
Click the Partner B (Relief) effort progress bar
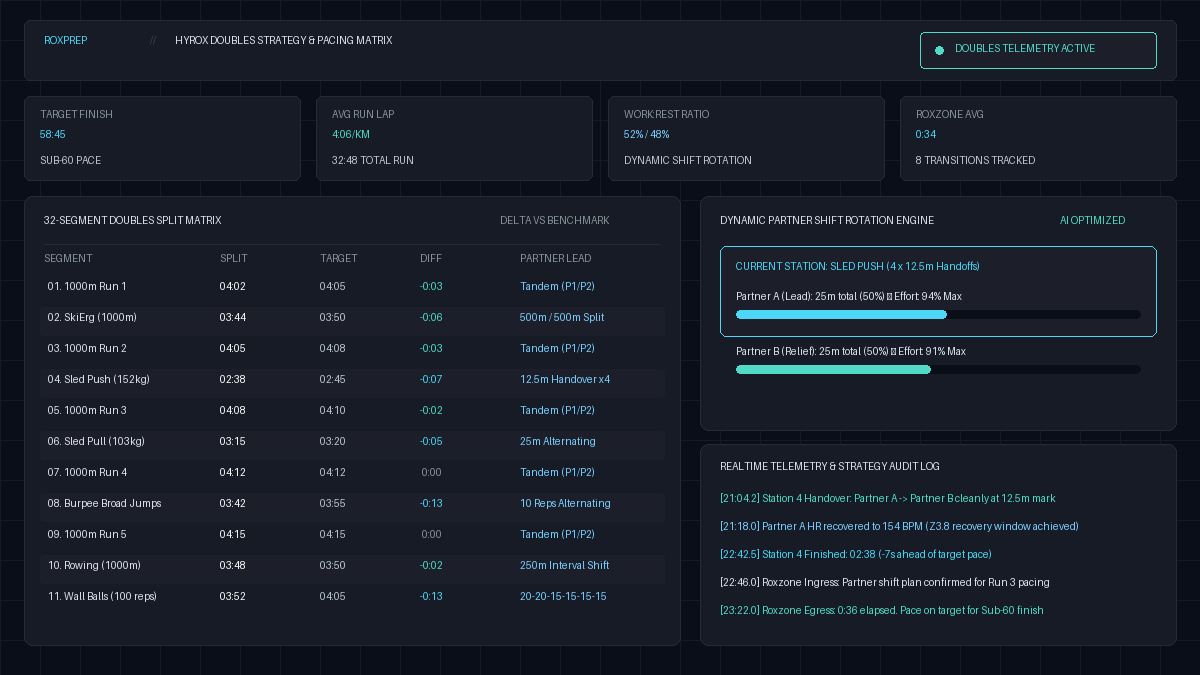tap(938, 369)
